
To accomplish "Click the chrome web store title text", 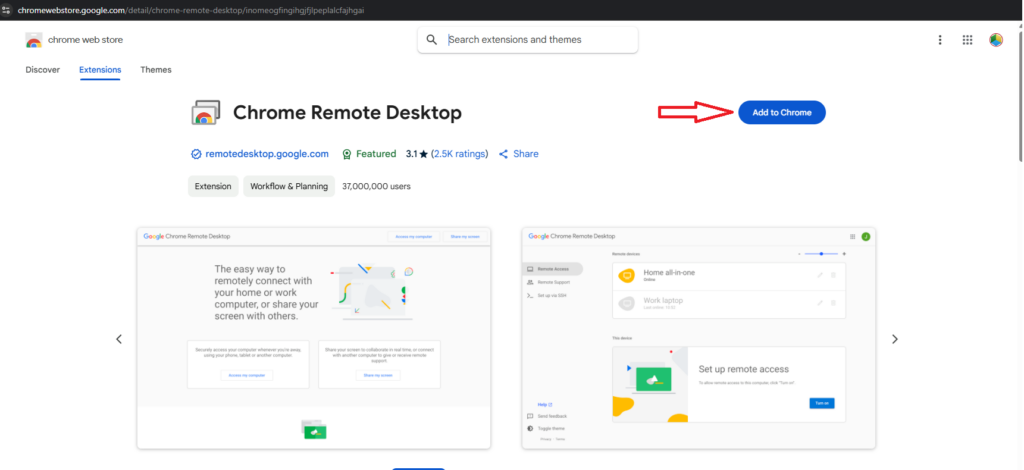I will 86,40.
